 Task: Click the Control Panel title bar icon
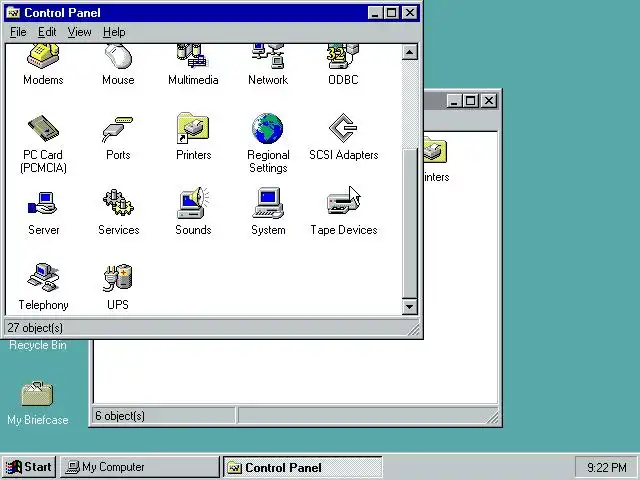point(13,13)
